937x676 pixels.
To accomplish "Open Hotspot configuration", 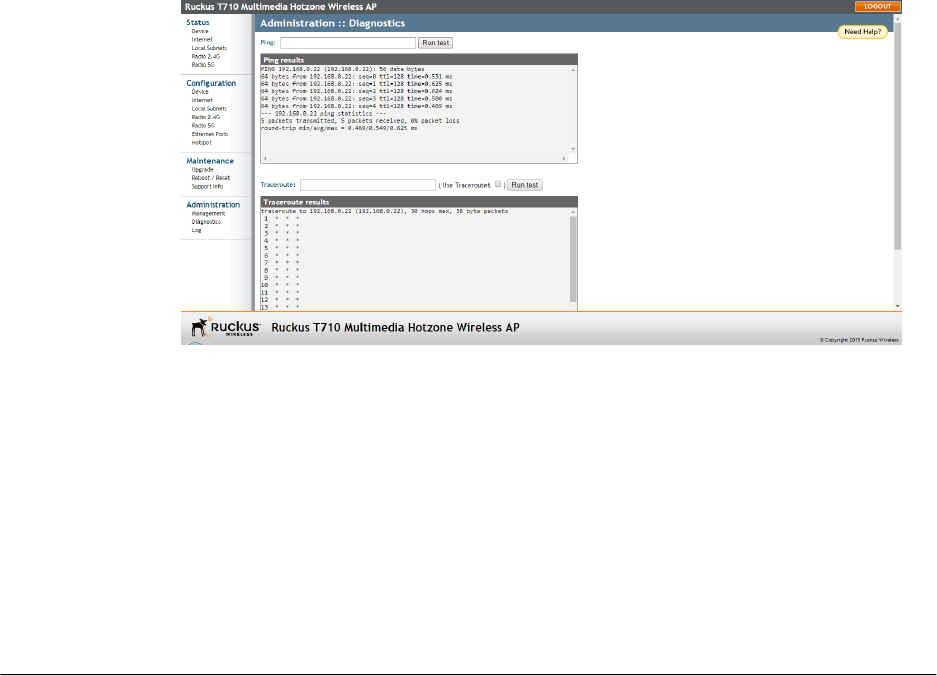I will (201, 143).
